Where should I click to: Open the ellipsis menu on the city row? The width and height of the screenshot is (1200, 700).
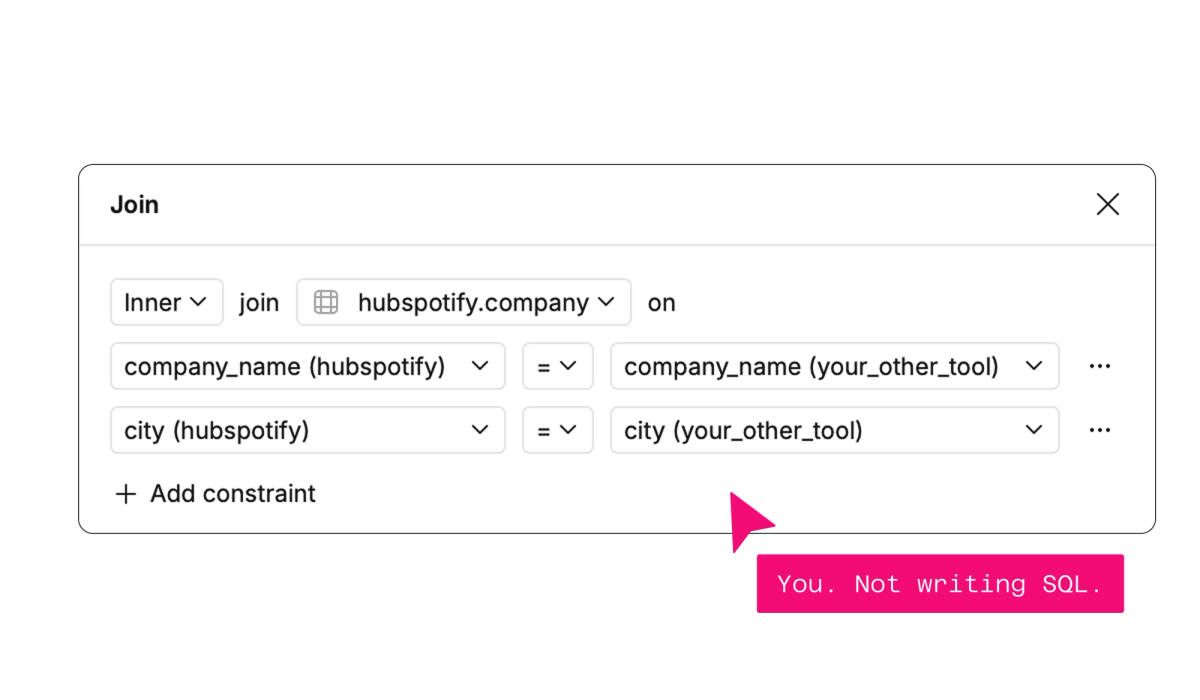(1100, 430)
